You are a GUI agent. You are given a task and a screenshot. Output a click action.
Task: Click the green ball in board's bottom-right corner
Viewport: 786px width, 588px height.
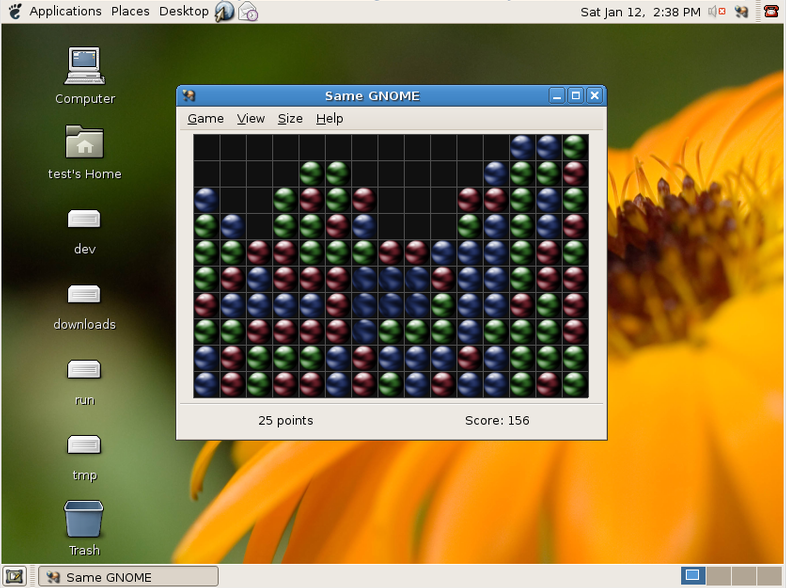tap(575, 384)
